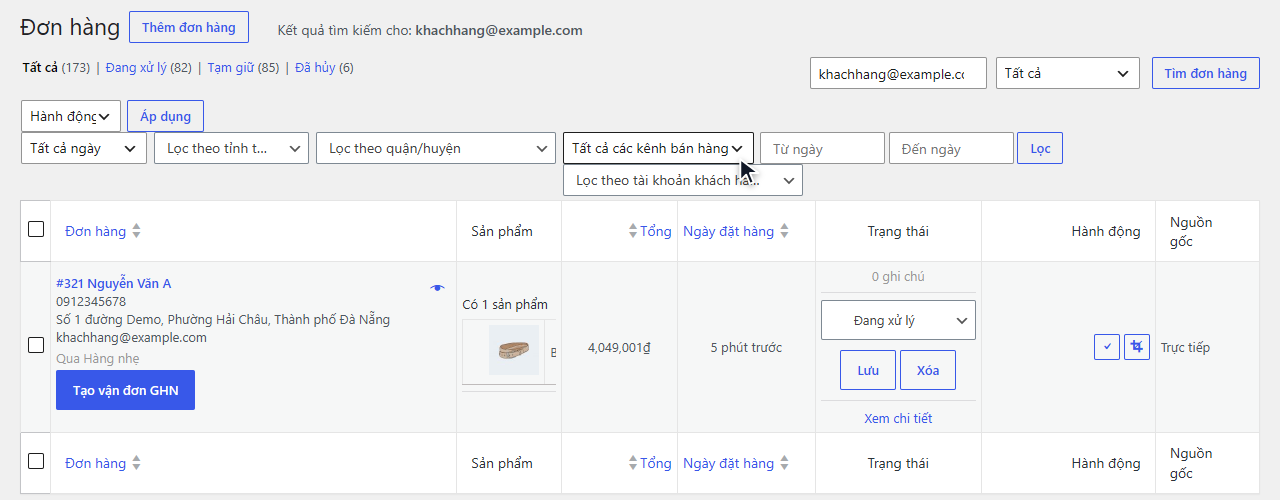Viewport: 1280px width, 500px height.
Task: Sort by Đơn hàng in top header
Action: click(x=103, y=231)
